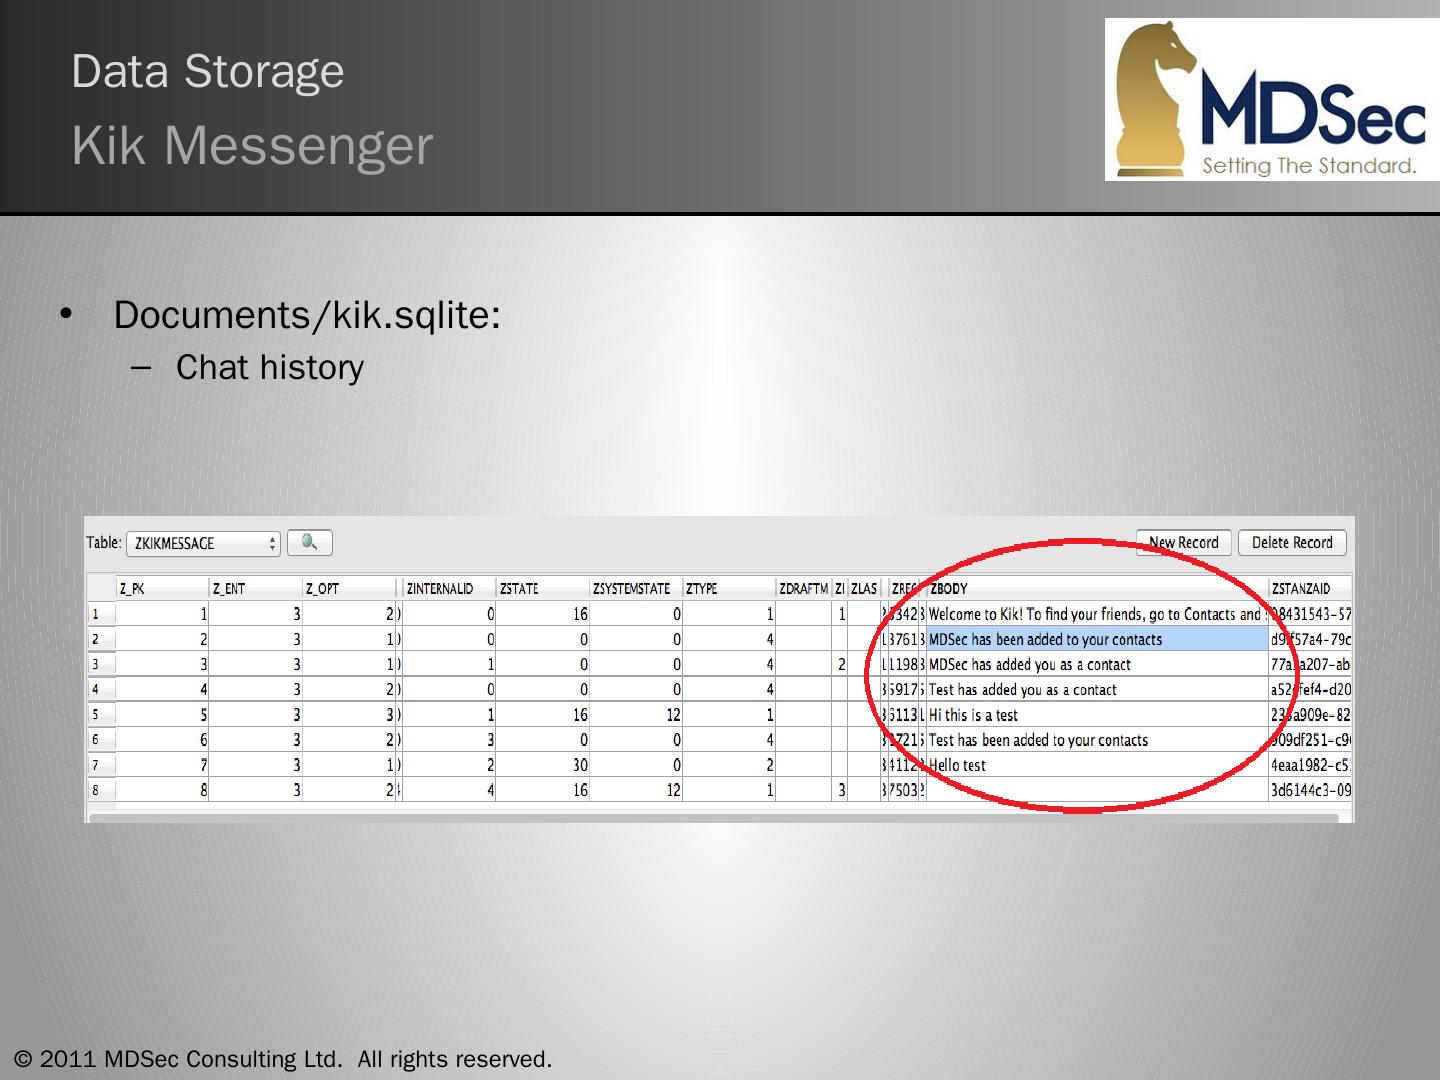Select the ZSTATE column header

(543, 589)
